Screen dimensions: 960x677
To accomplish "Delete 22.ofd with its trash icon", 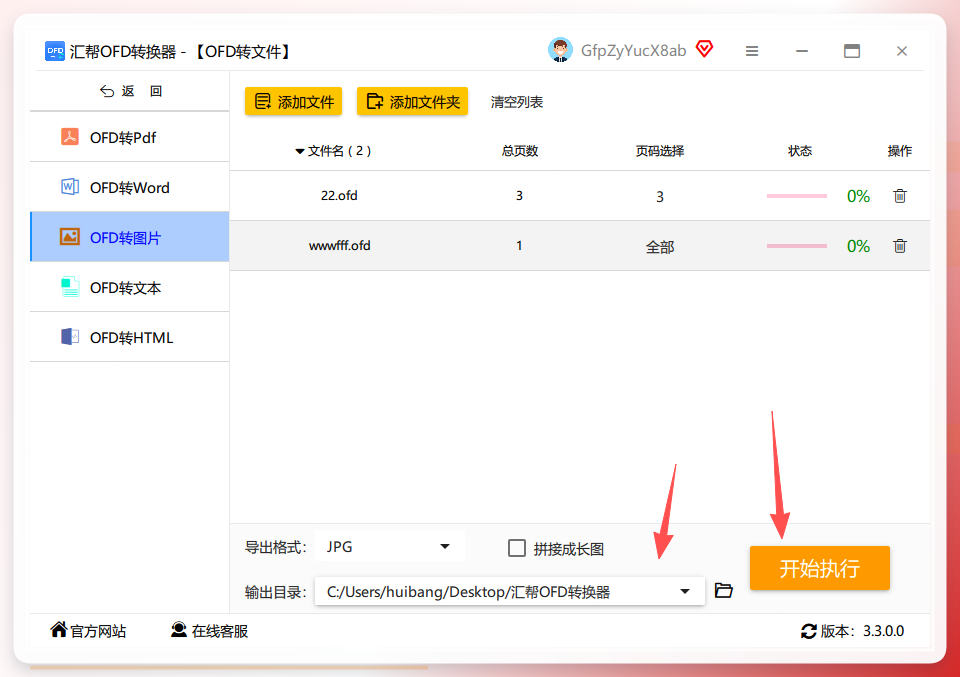I will click(x=899, y=196).
